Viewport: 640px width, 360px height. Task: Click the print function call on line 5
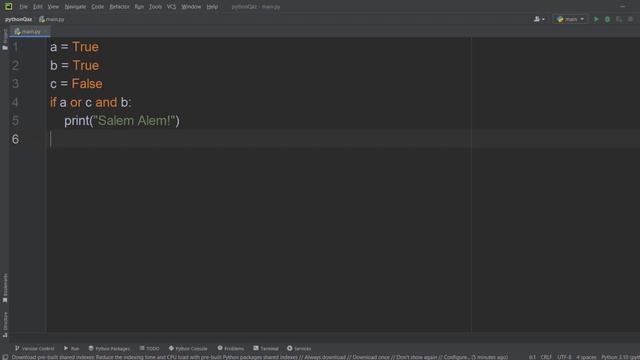point(76,121)
